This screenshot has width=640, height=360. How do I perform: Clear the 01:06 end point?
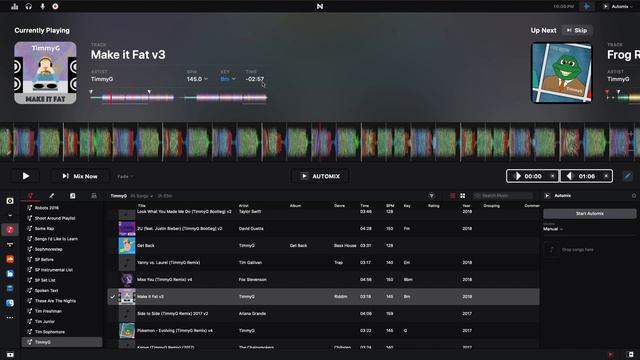(x=606, y=176)
